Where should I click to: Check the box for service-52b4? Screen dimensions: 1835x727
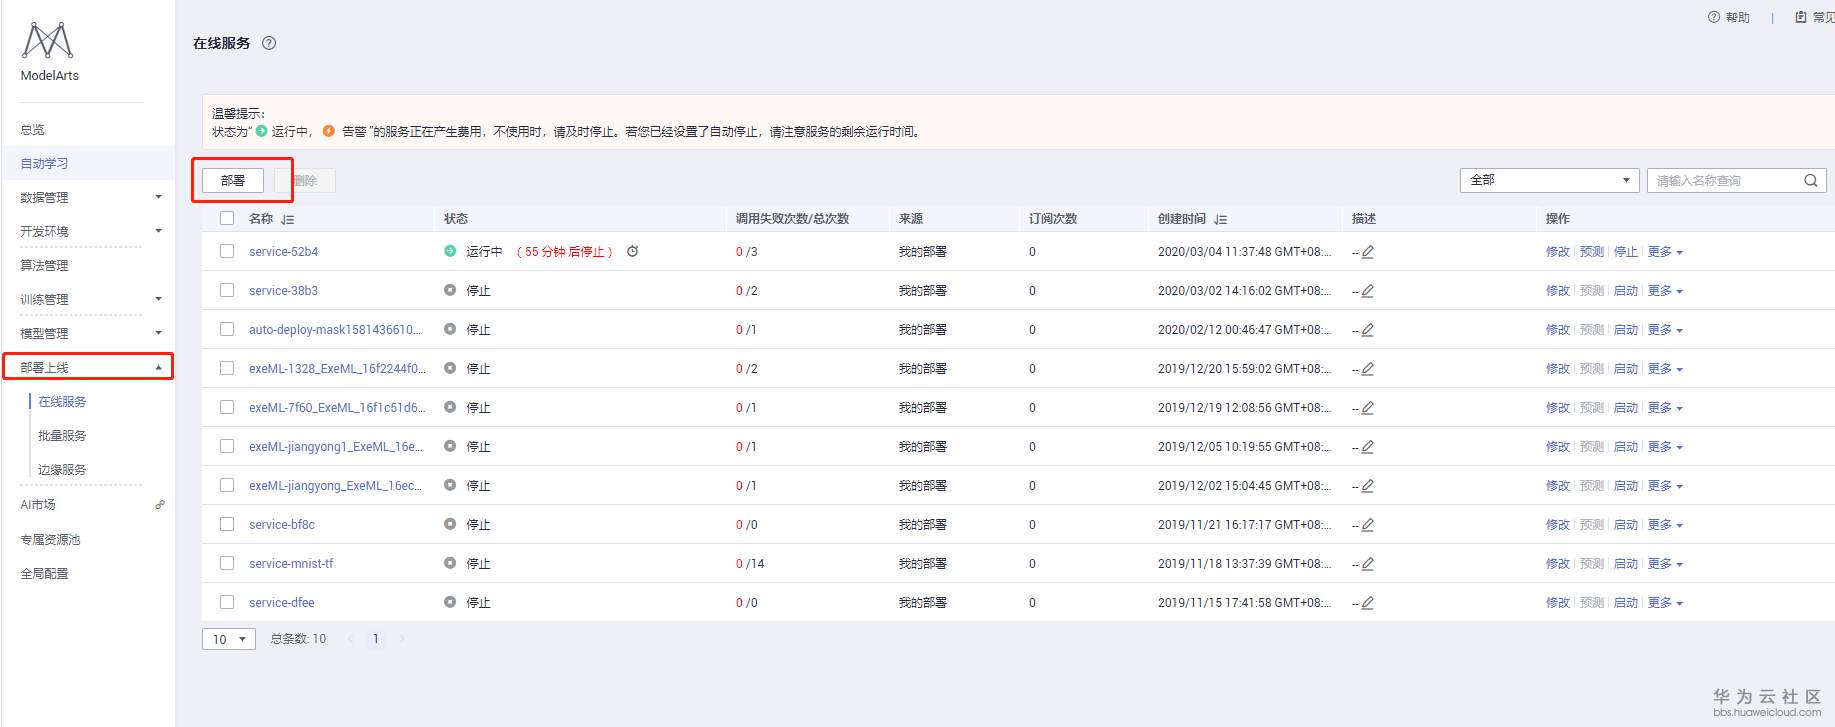[x=227, y=251]
